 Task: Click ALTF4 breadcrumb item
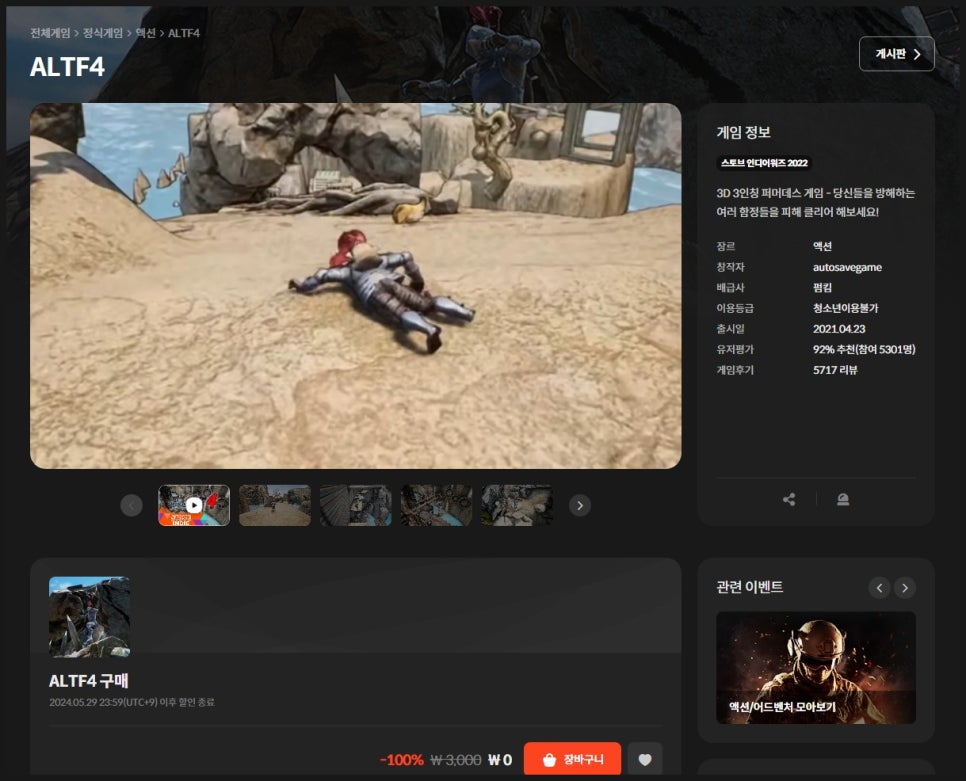click(184, 33)
